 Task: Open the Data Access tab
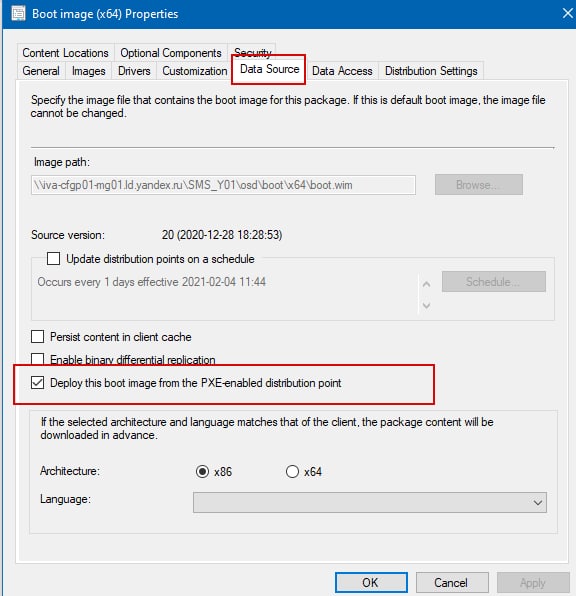(342, 71)
